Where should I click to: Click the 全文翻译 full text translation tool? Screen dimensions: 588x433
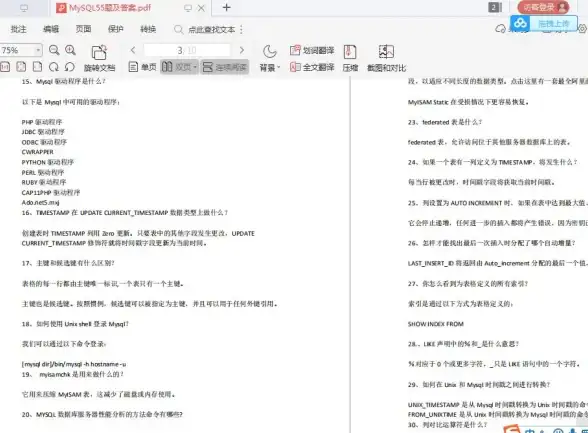(x=312, y=67)
